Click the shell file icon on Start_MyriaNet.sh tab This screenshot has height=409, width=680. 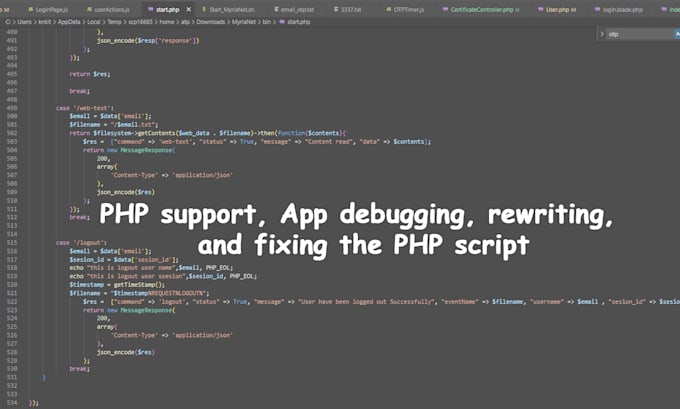(x=204, y=10)
